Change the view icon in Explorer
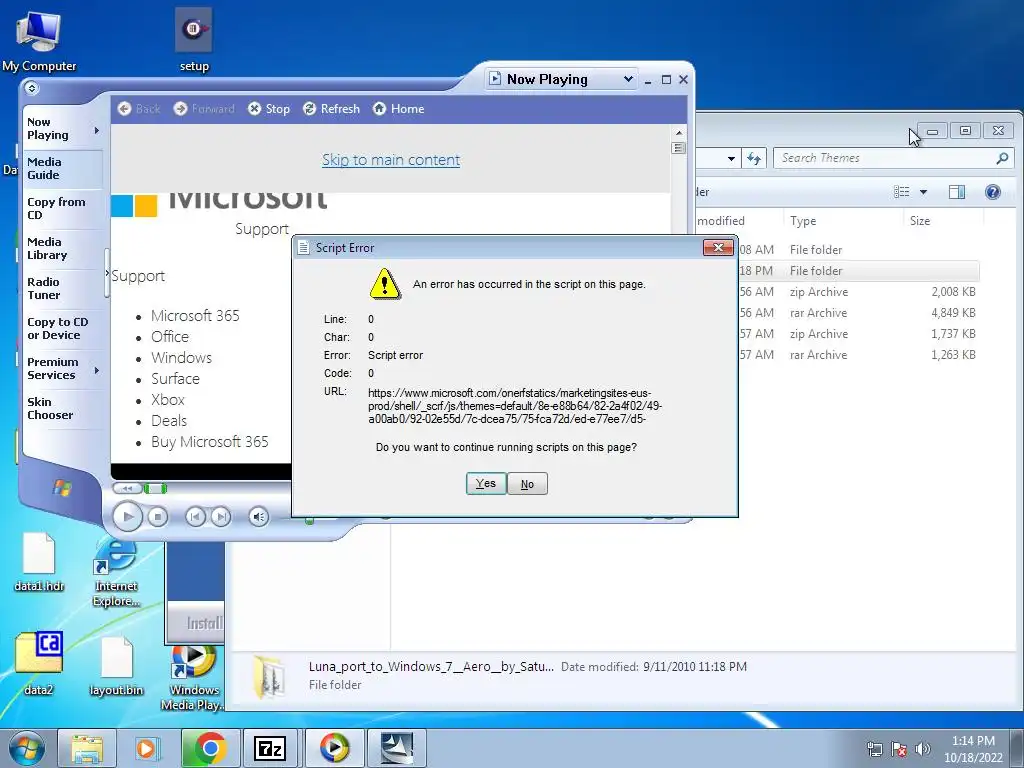The width and height of the screenshot is (1024, 768). 902,191
